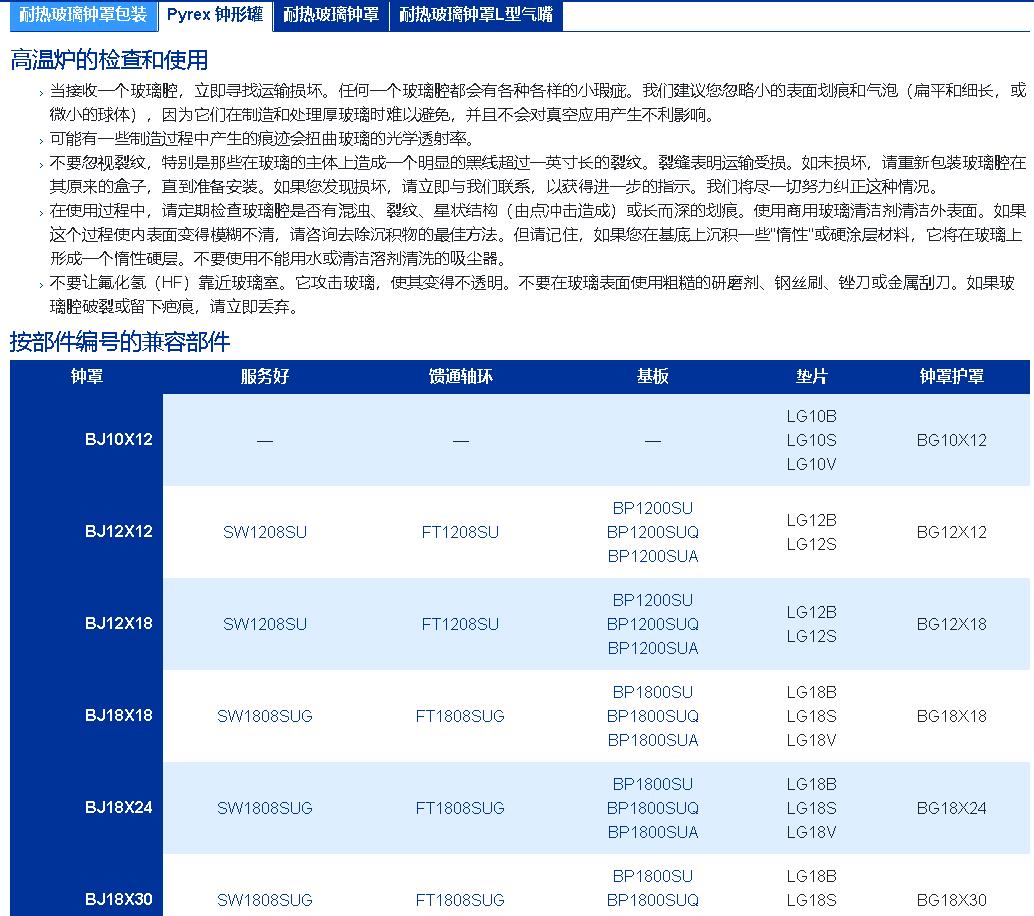Click the bullet starting 可能有一些制造过程
The width and height of the screenshot is (1034, 916).
(x=262, y=139)
